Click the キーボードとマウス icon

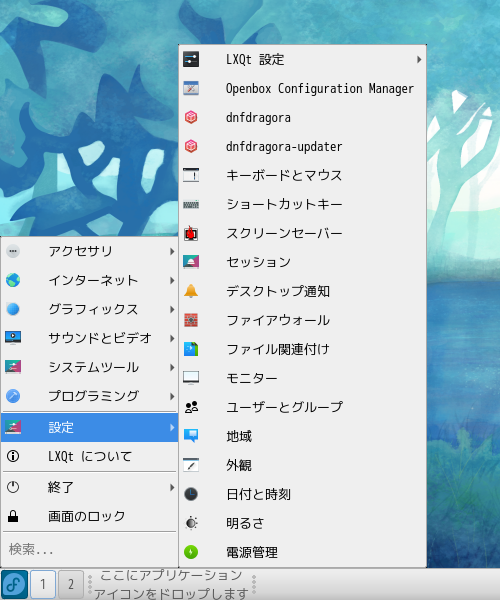coord(191,175)
